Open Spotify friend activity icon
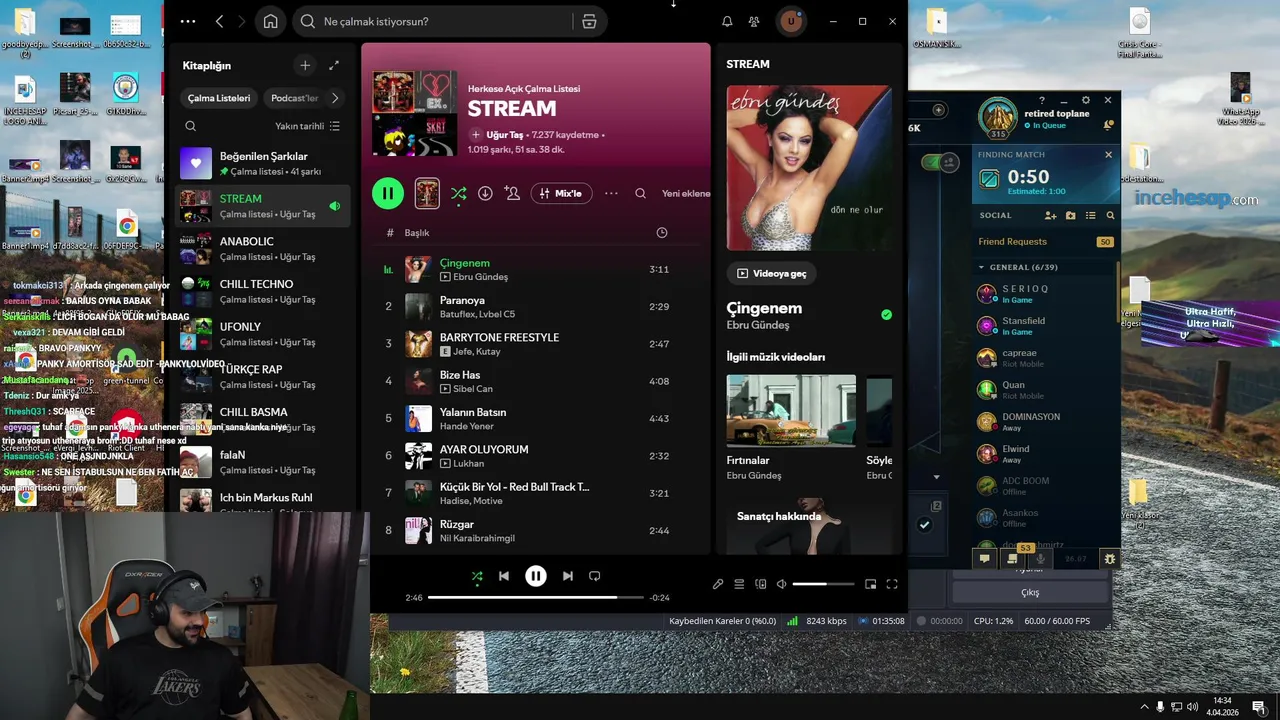This screenshot has width=1280, height=720. pos(754,21)
